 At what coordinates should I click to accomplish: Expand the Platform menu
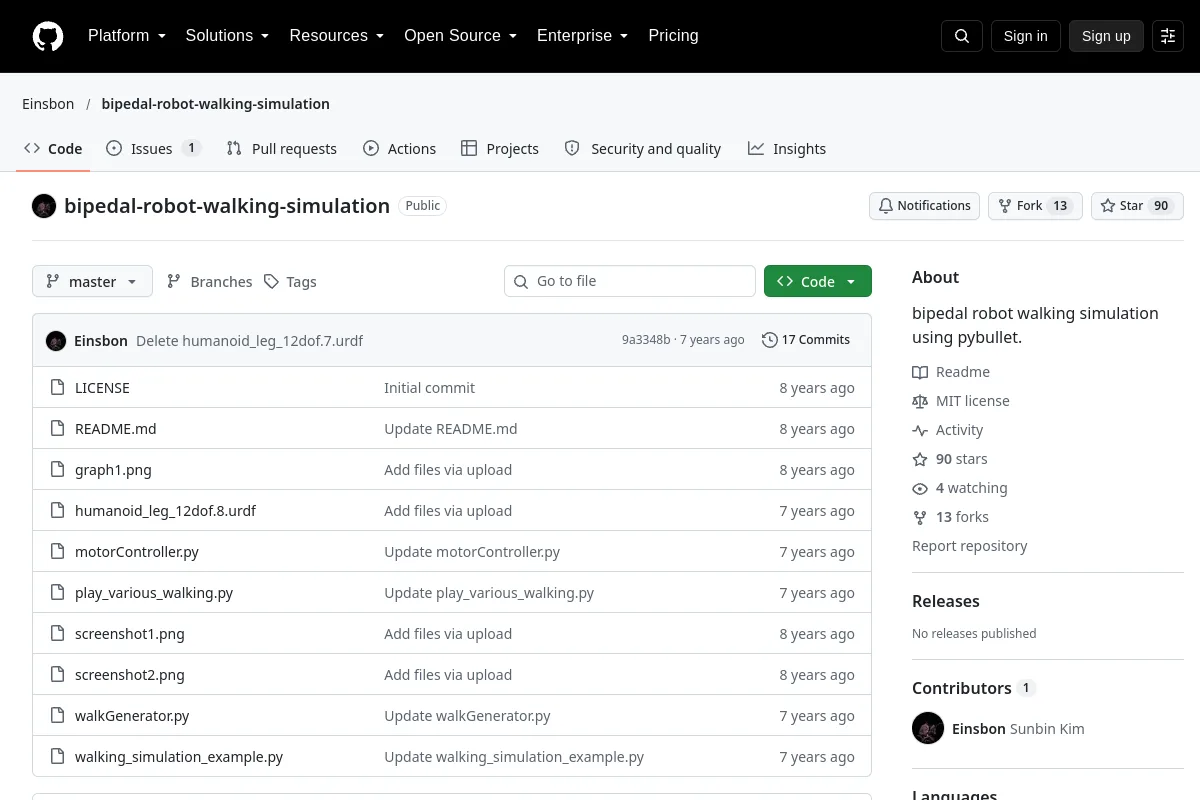[127, 36]
